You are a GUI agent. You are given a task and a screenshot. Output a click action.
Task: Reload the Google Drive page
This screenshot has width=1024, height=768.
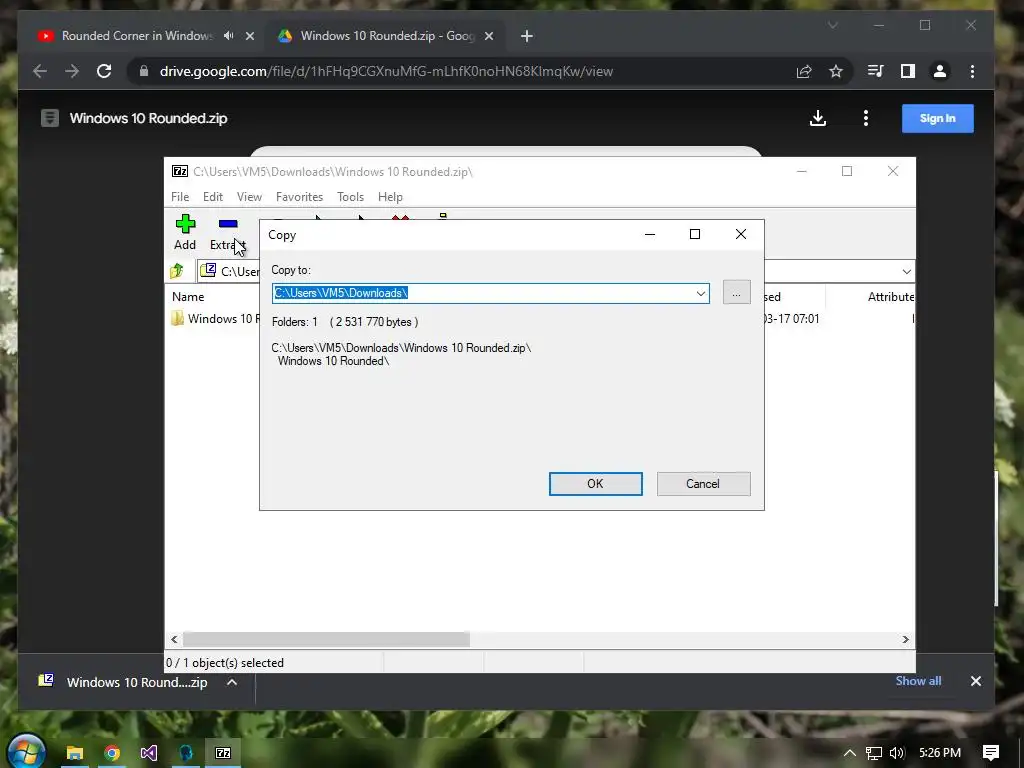coord(104,71)
